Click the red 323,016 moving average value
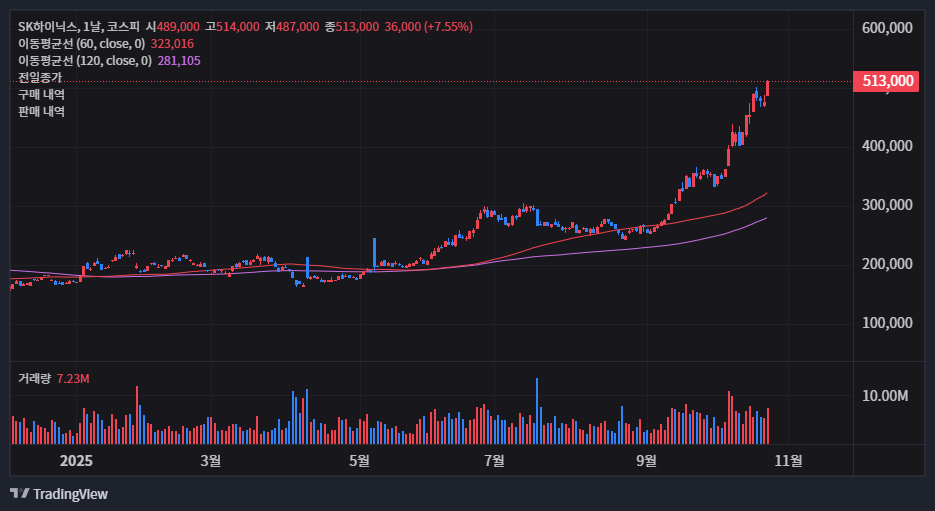The width and height of the screenshot is (935, 511). 172,44
